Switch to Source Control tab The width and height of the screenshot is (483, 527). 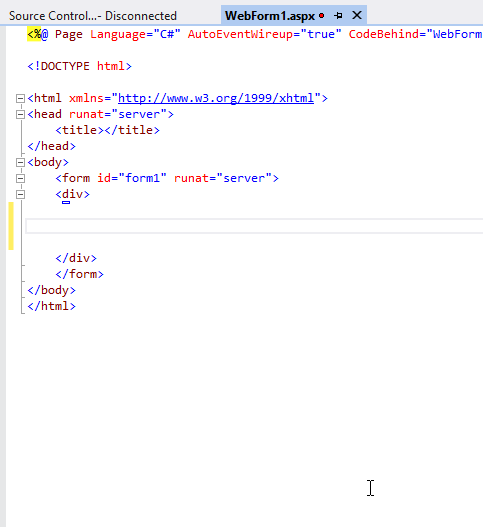tap(93, 16)
